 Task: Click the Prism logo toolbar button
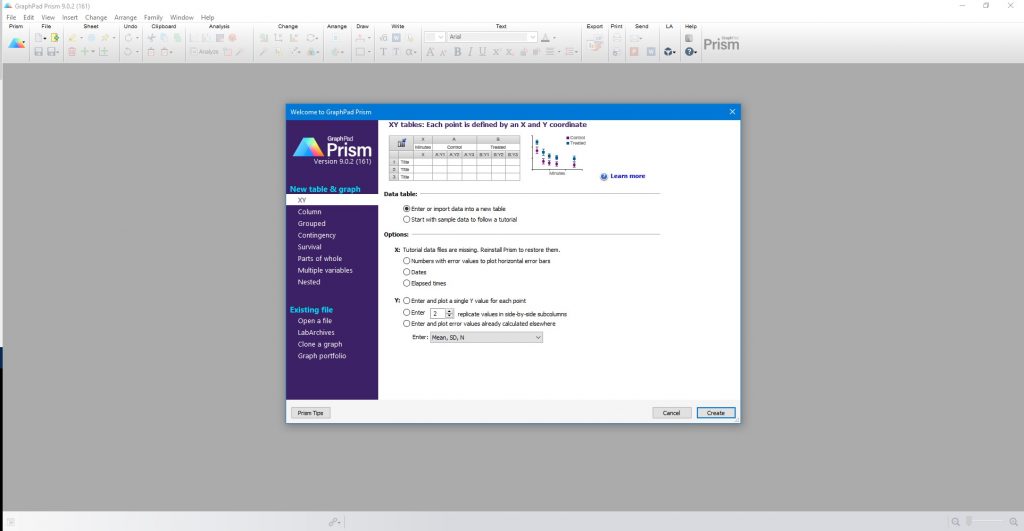pyautogui.click(x=16, y=44)
